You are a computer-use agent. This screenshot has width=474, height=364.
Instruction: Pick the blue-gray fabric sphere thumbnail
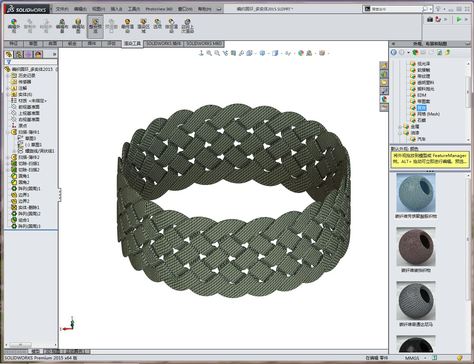[x=416, y=193]
